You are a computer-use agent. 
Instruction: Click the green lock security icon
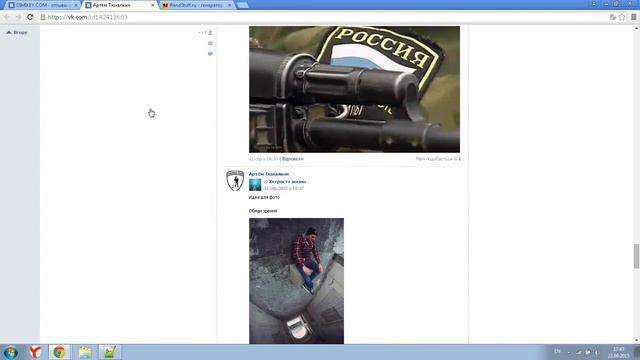pos(43,17)
